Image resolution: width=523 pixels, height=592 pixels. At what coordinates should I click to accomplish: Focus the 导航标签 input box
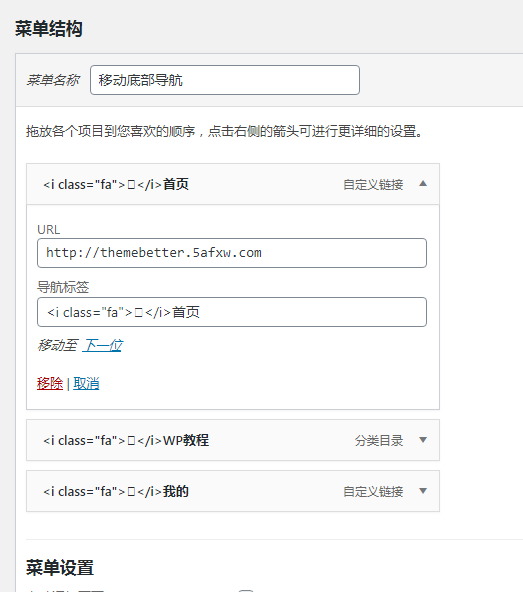(232, 312)
